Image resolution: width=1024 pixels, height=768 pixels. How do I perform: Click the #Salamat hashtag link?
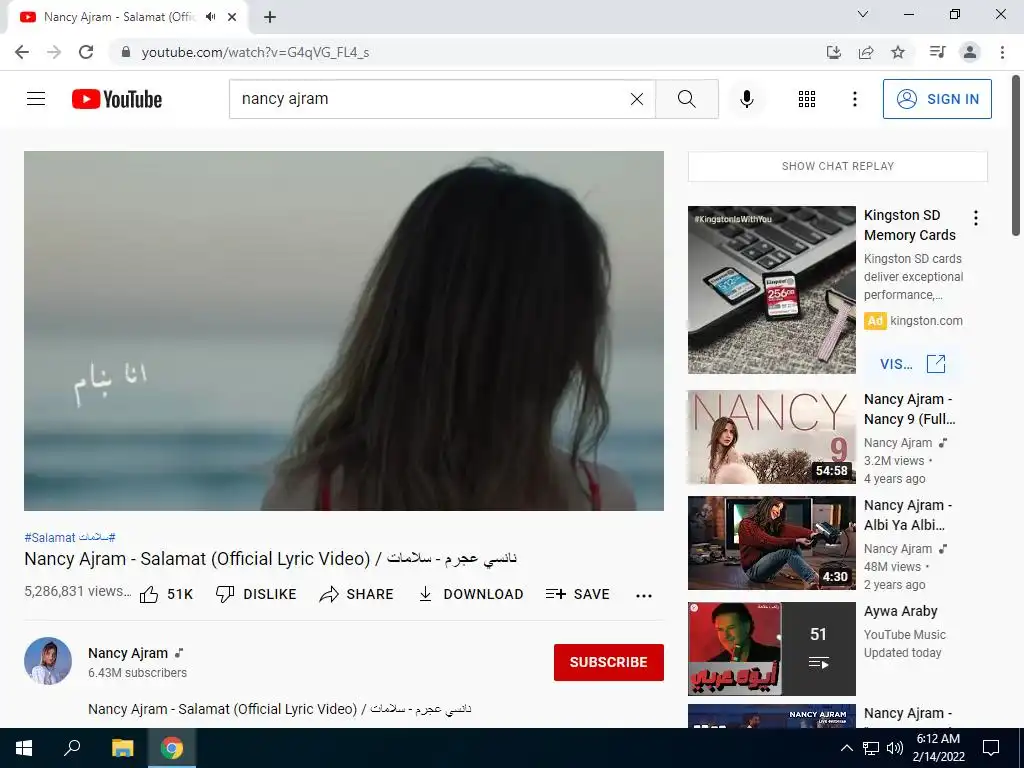pyautogui.click(x=50, y=537)
